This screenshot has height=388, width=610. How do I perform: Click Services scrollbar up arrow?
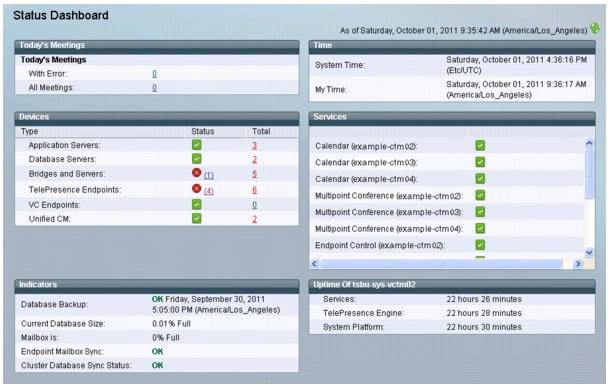[589, 143]
